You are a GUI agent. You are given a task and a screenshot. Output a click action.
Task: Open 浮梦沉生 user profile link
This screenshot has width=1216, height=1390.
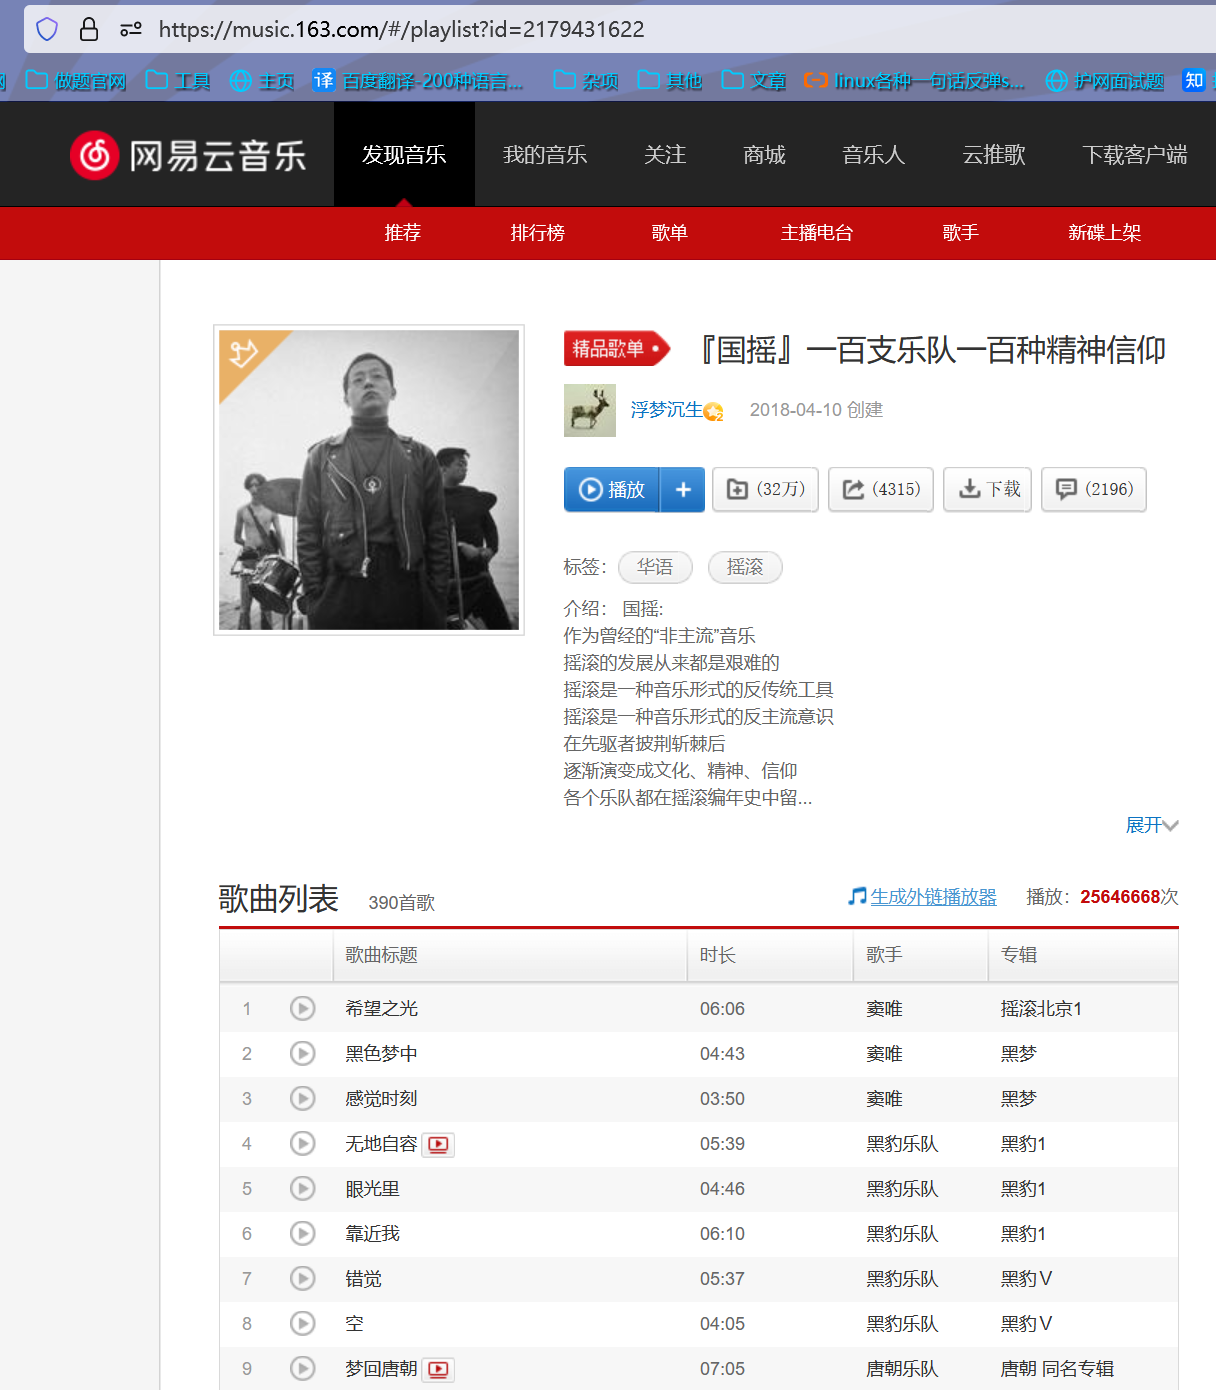pos(667,410)
